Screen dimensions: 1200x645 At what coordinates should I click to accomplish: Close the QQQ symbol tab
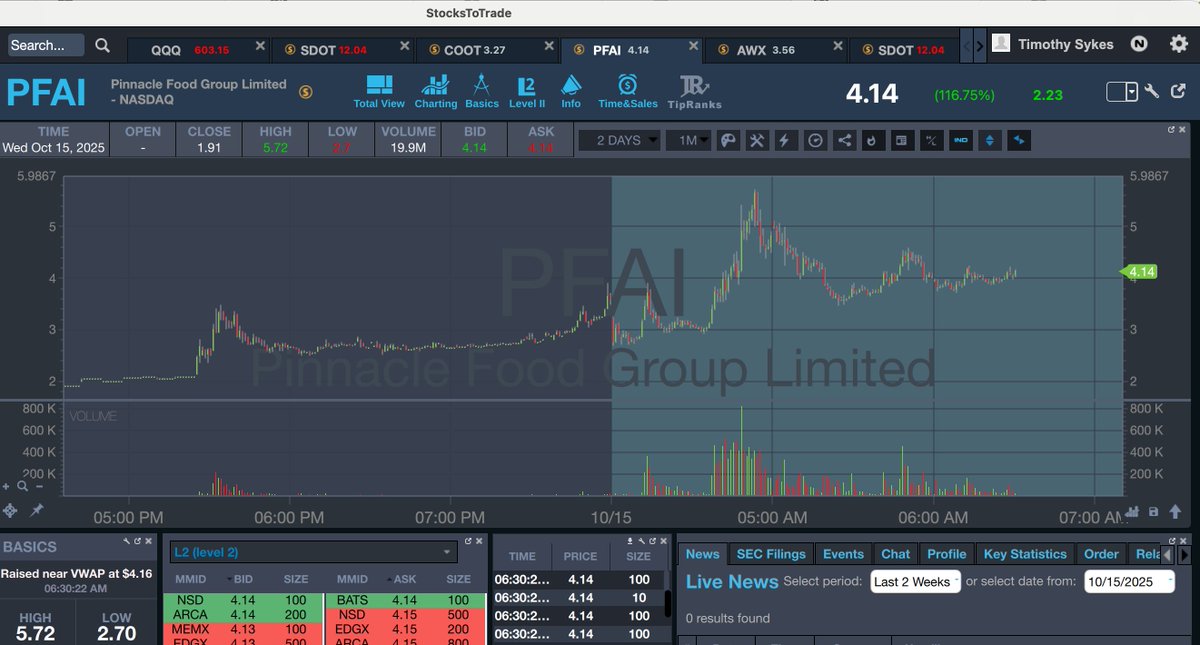[x=260, y=46]
